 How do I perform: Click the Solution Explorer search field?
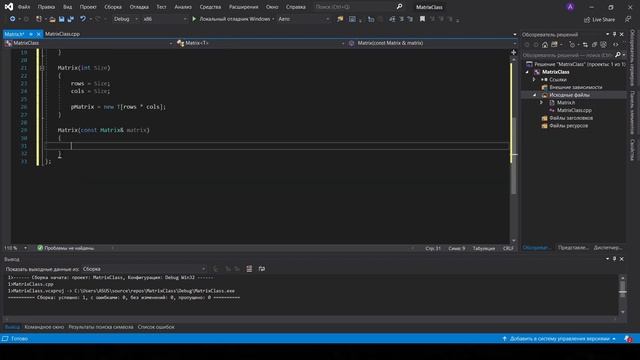click(x=568, y=55)
